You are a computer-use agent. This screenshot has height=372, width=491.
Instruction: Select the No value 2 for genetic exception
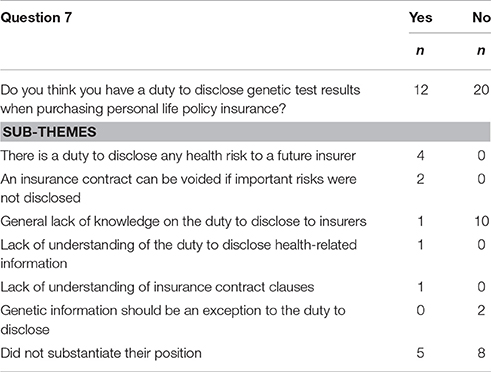pos(481,311)
